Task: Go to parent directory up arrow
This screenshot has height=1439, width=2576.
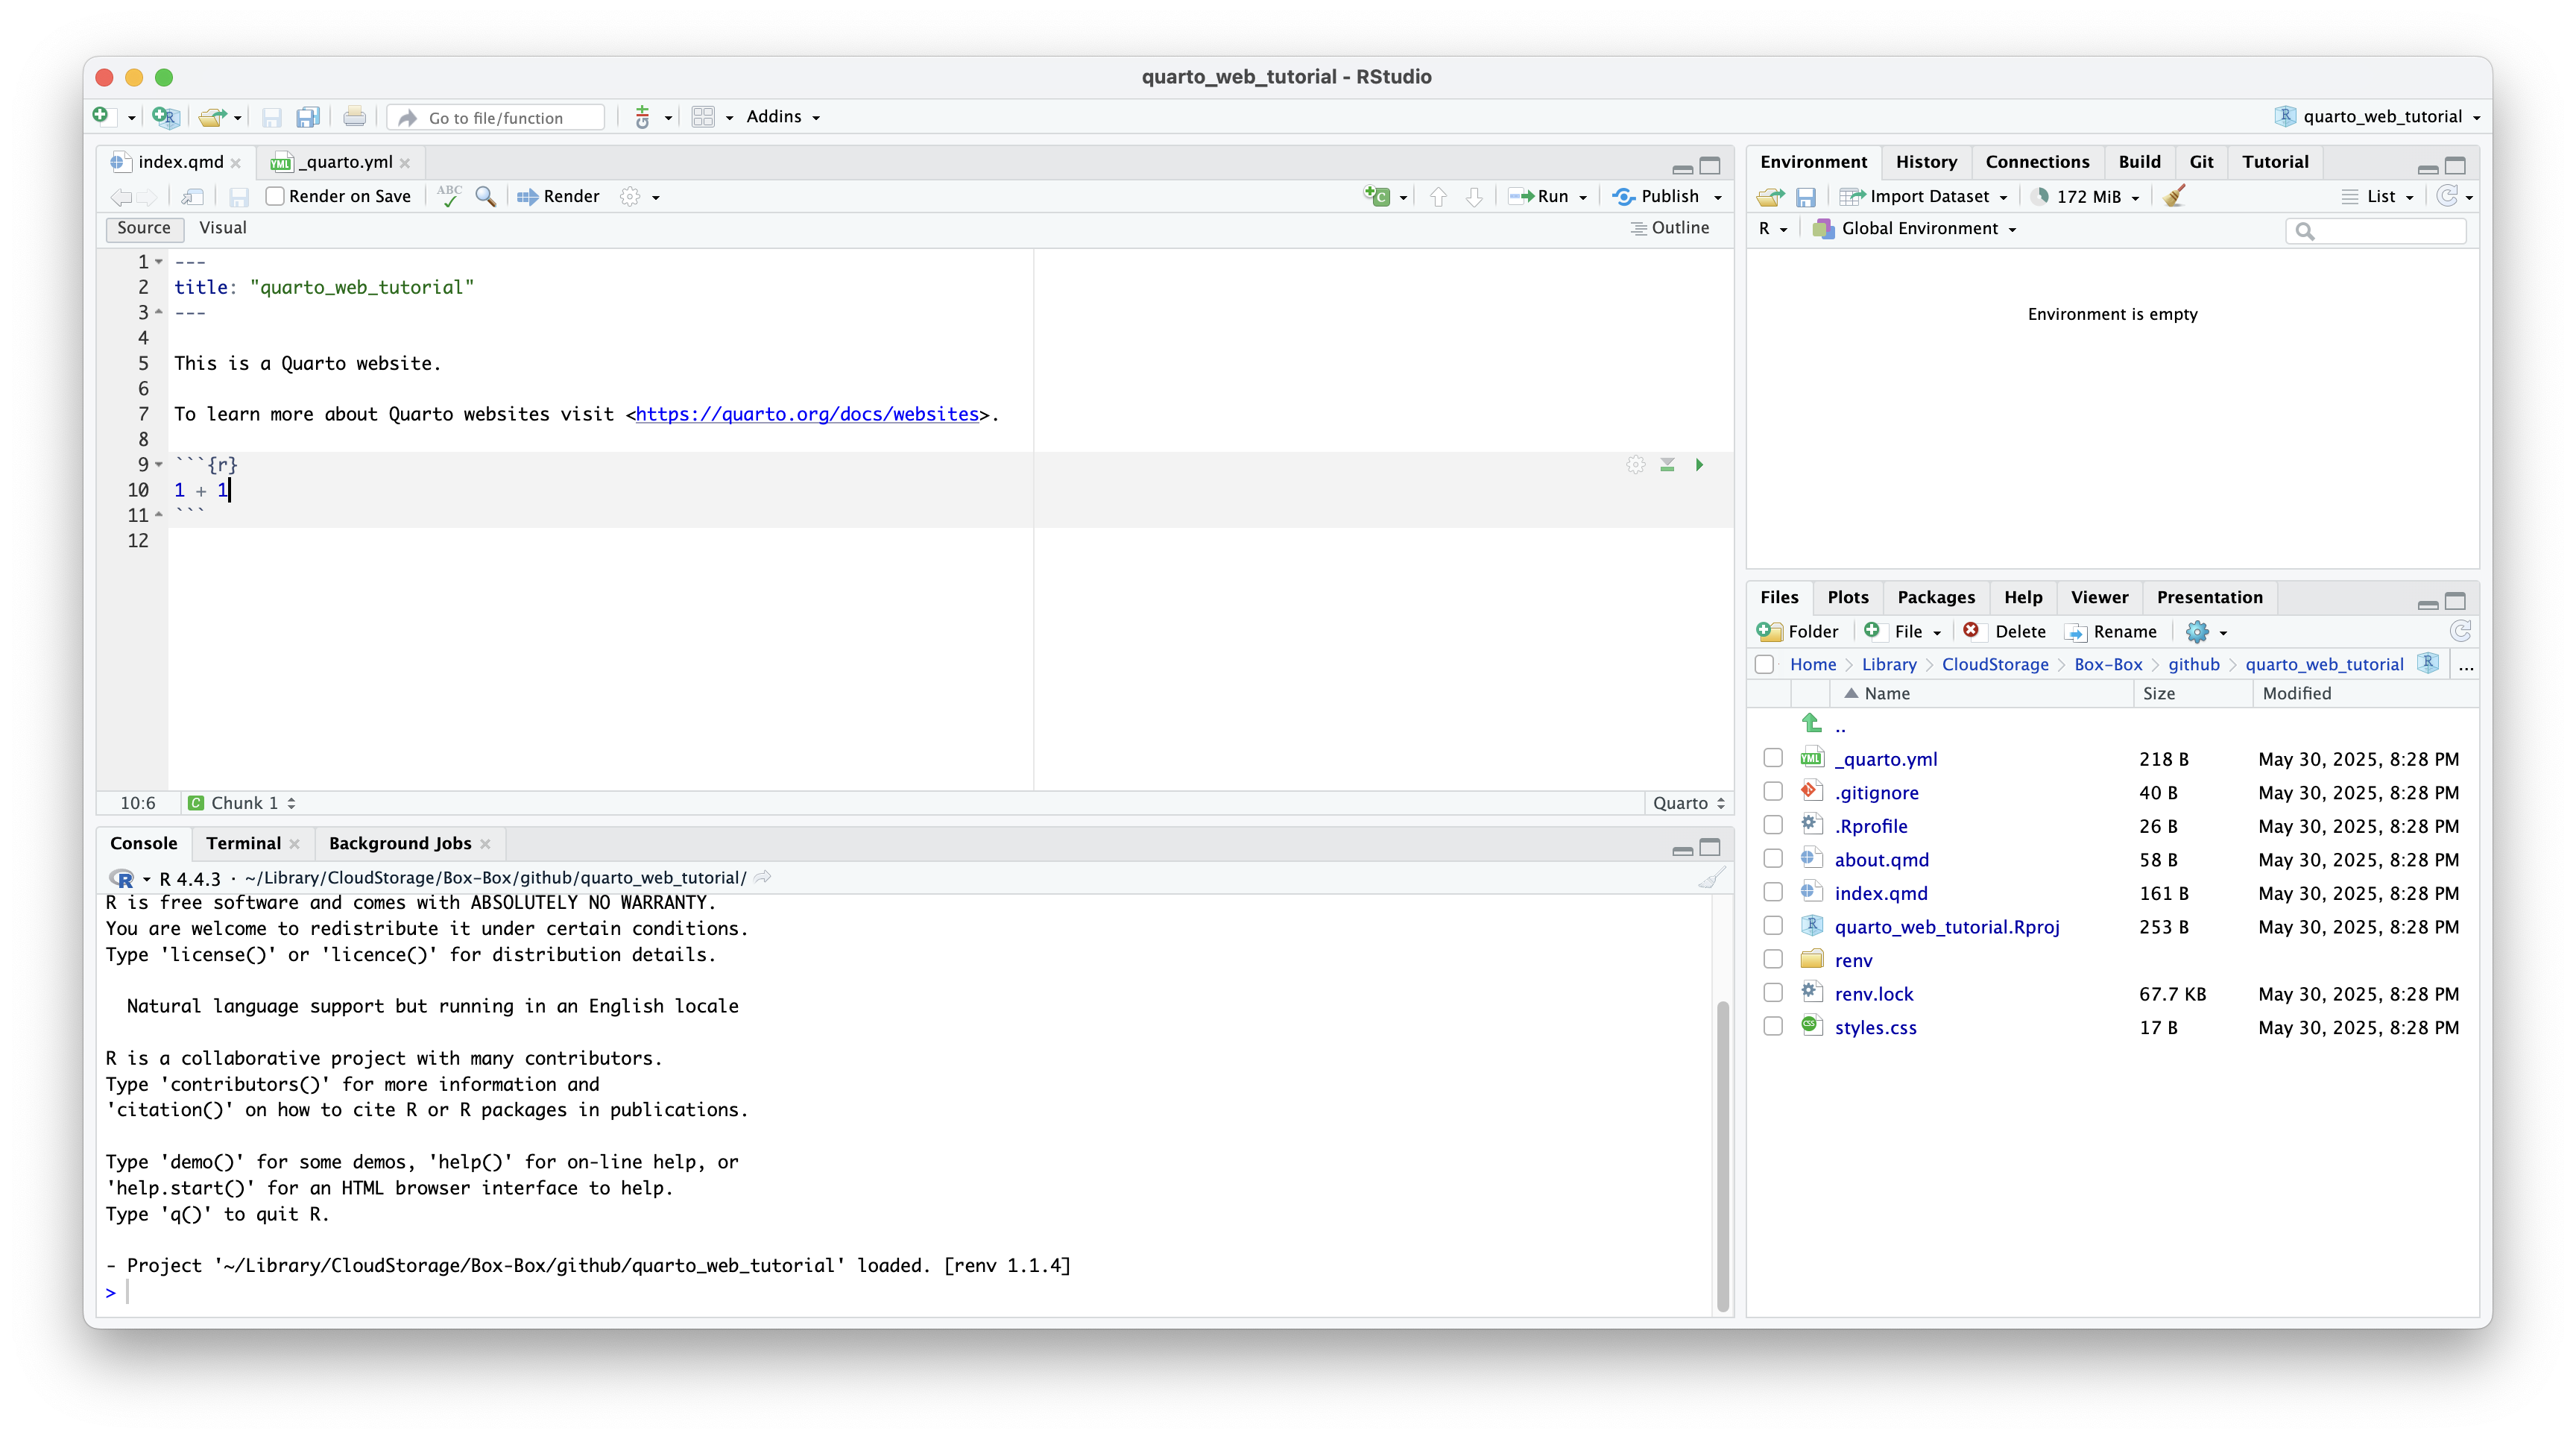Action: pos(1811,723)
